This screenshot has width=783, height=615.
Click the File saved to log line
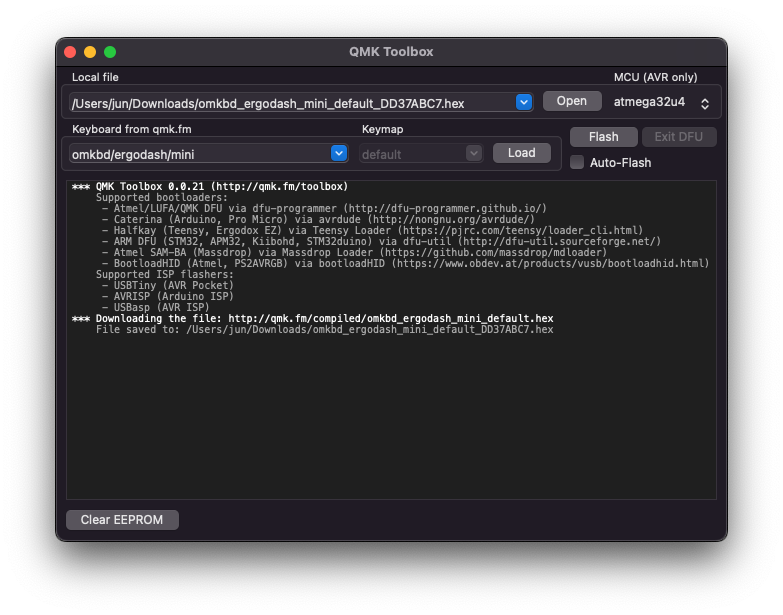point(325,329)
